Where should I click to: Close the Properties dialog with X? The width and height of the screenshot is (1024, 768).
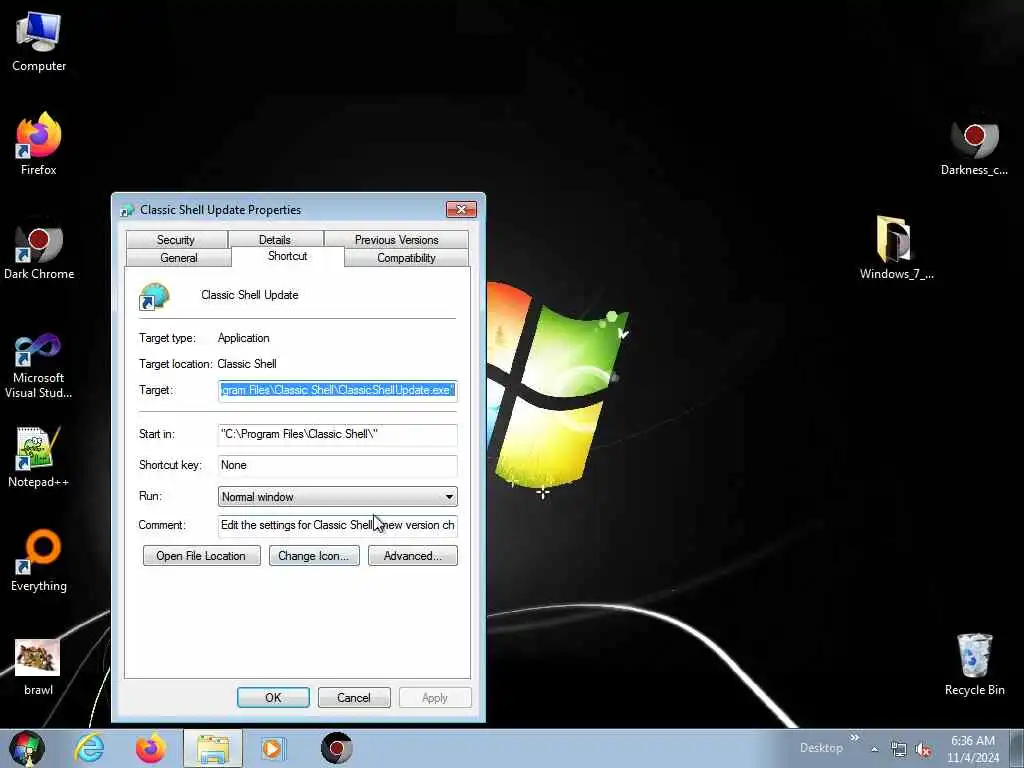tap(461, 209)
